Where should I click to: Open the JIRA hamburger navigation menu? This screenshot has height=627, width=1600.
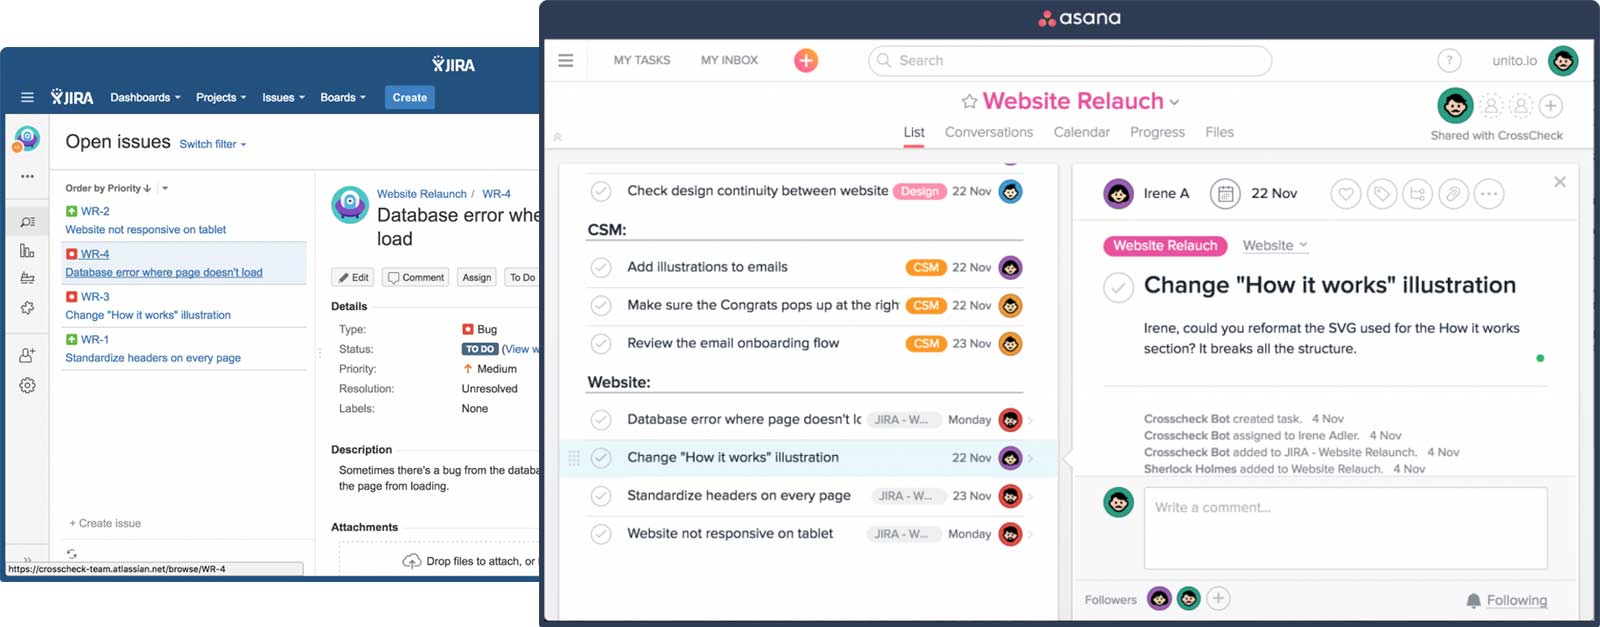pos(27,97)
